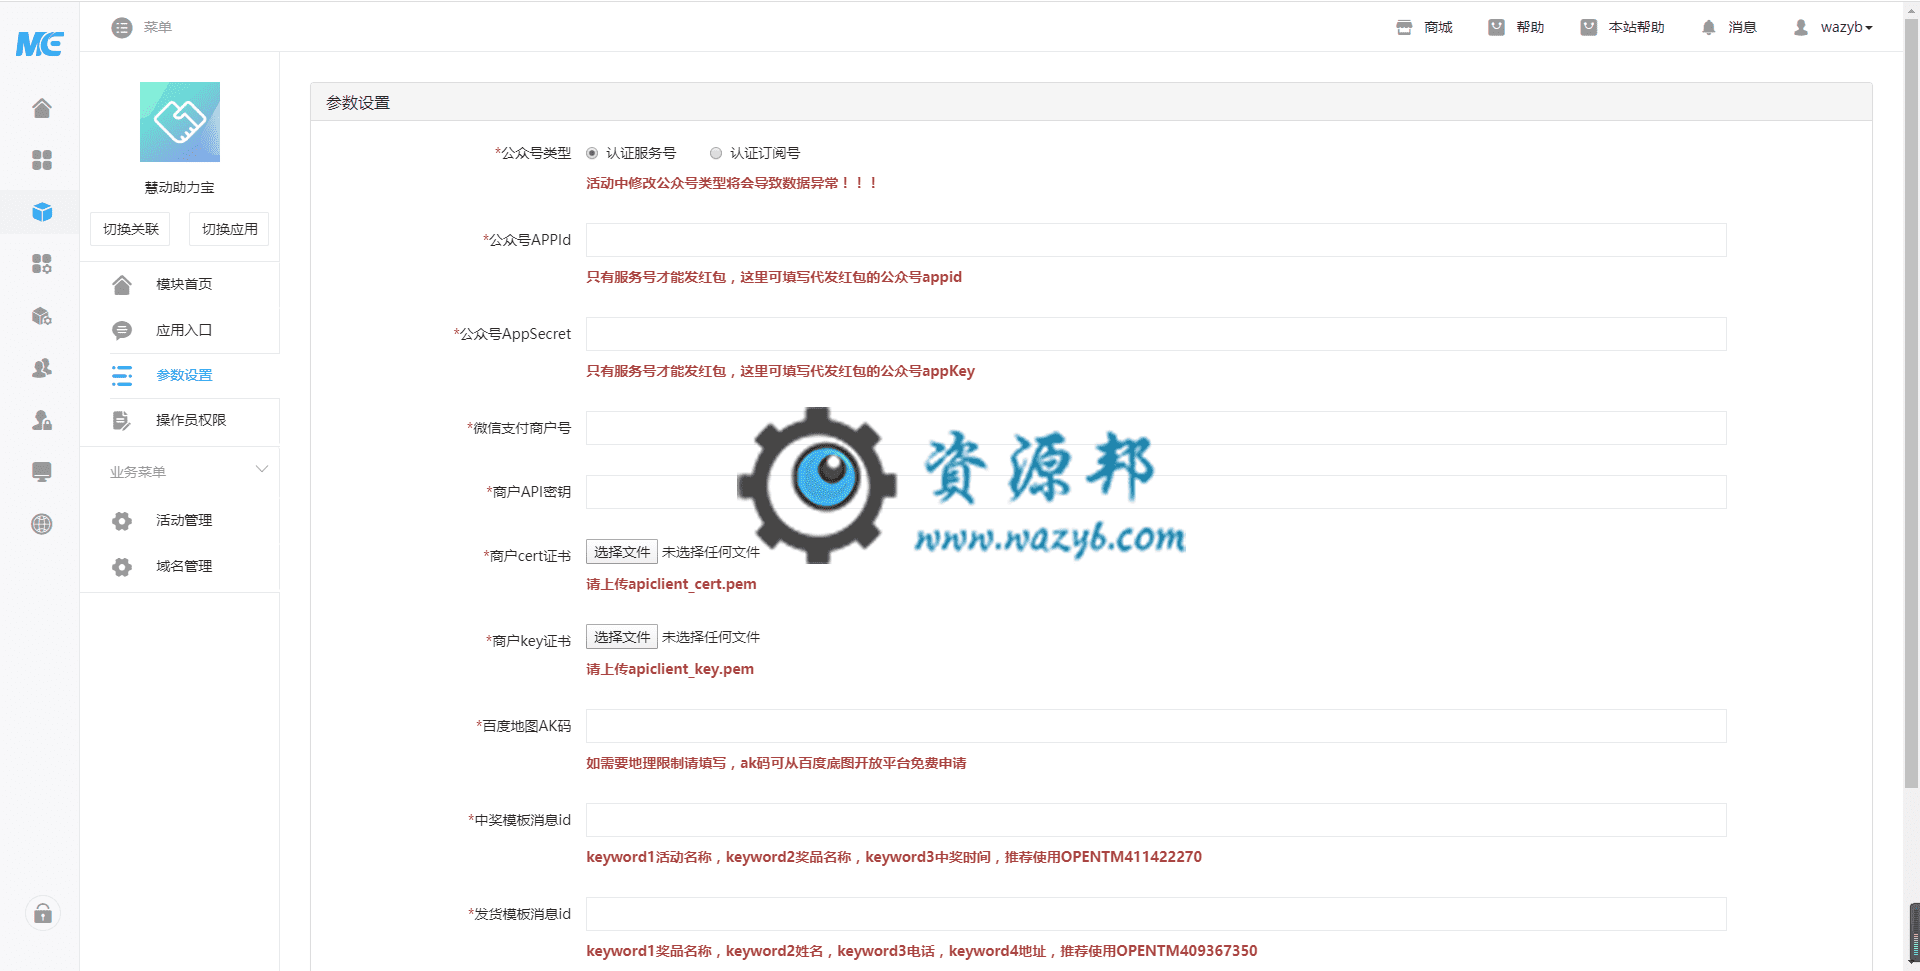Open the 帮助 link in top bar
The image size is (1920, 971).
click(1530, 28)
